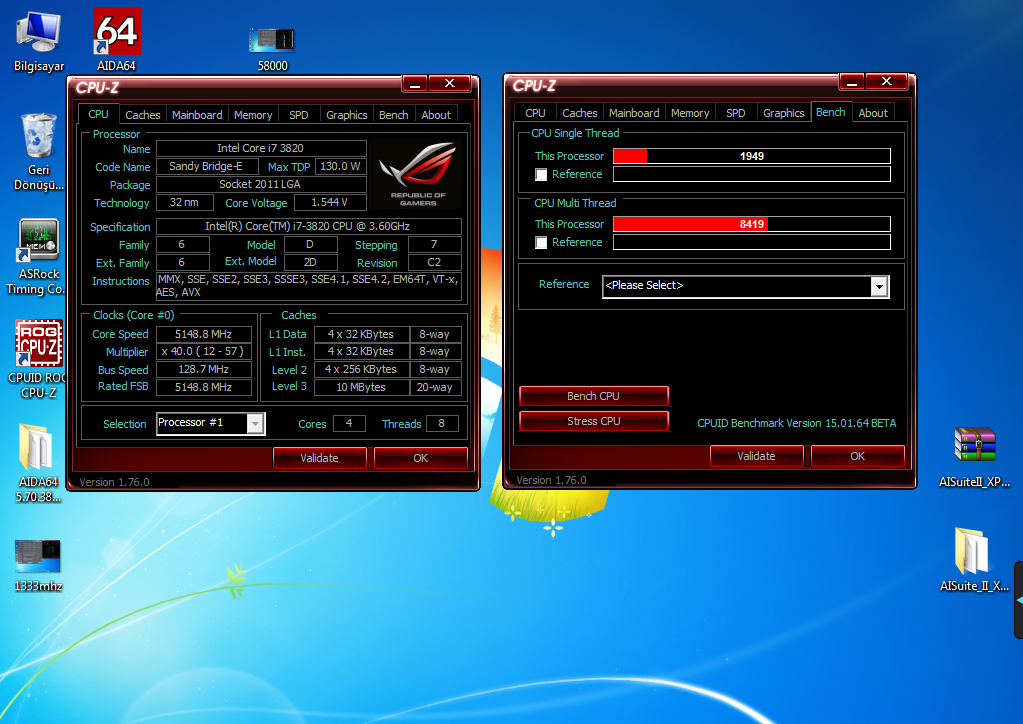The width and height of the screenshot is (1023, 724).
Task: Switch to Caches tab in right window
Action: 579,113
